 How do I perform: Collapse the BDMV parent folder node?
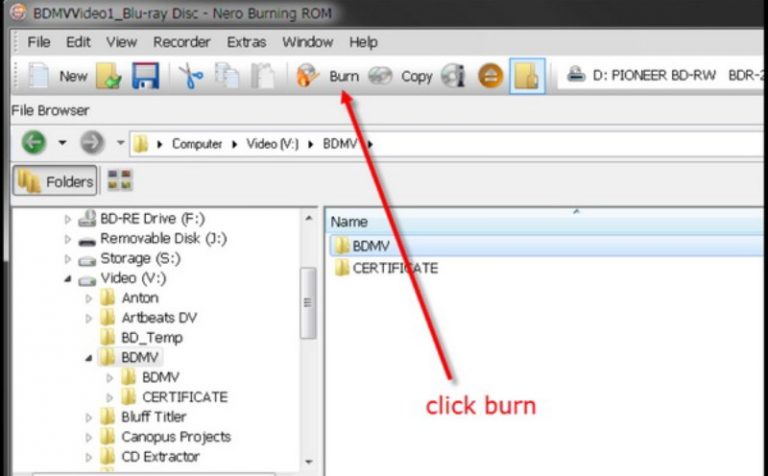point(89,358)
